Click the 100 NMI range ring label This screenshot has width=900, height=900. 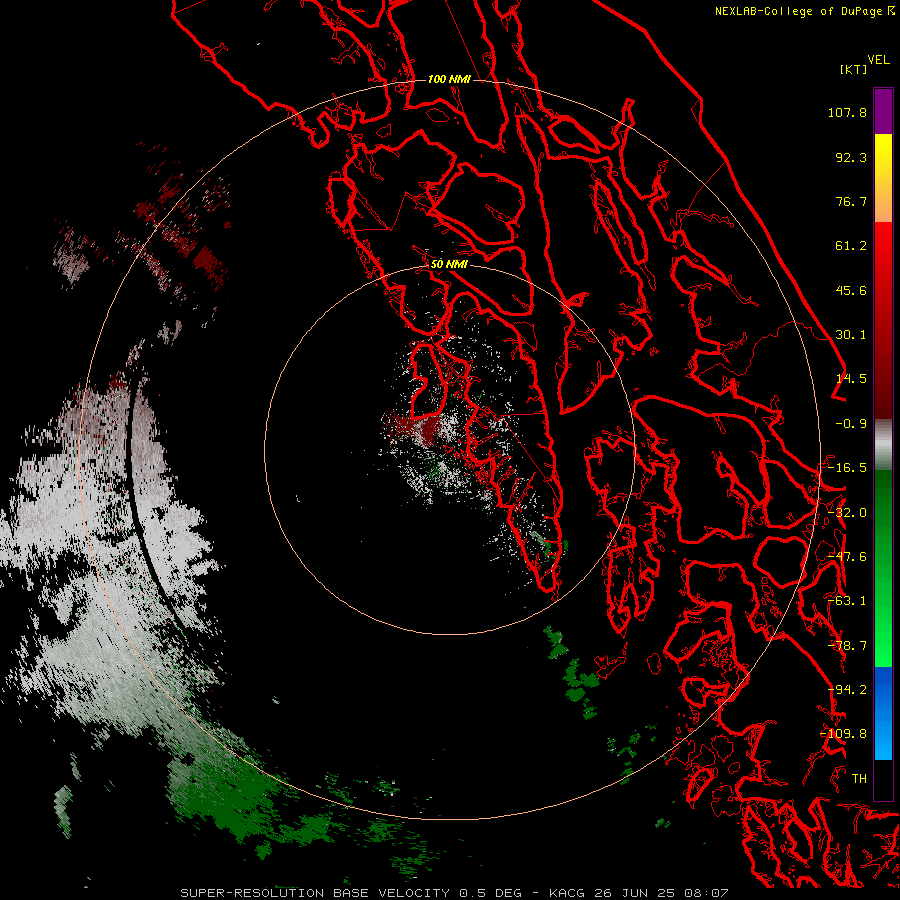click(x=449, y=79)
